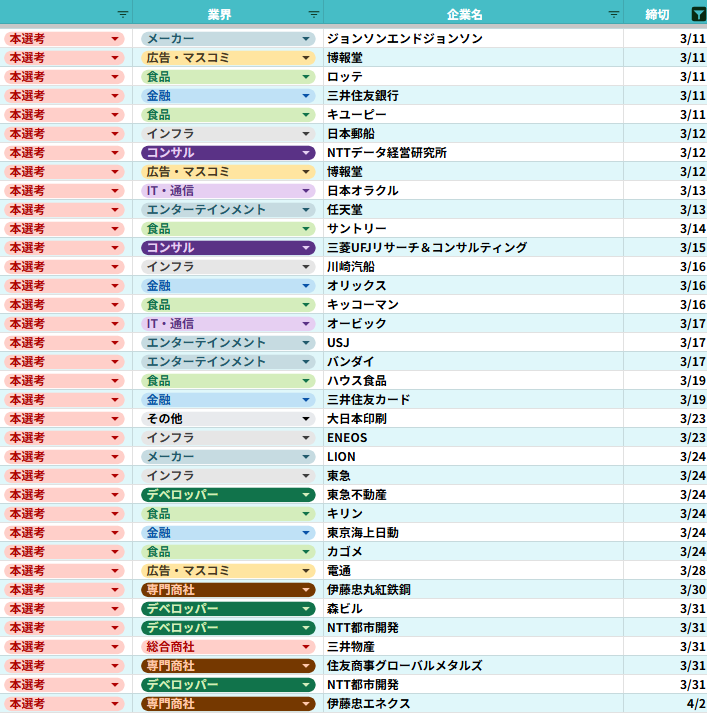Select the cell キッコーマン
Viewport: 707px width, 713px height.
(473, 305)
